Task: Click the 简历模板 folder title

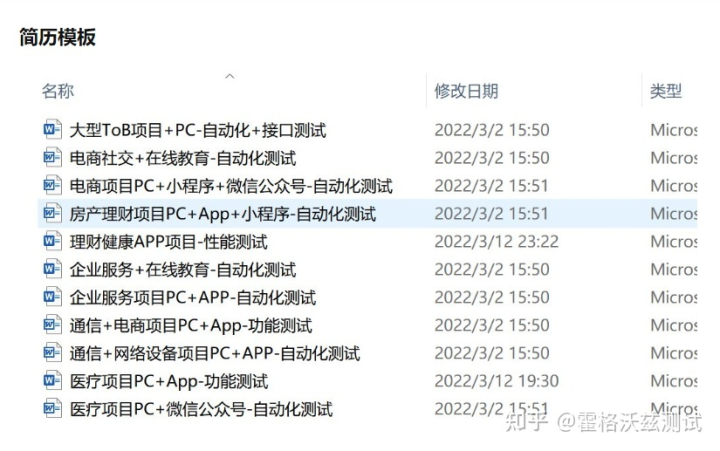Action: (58, 37)
